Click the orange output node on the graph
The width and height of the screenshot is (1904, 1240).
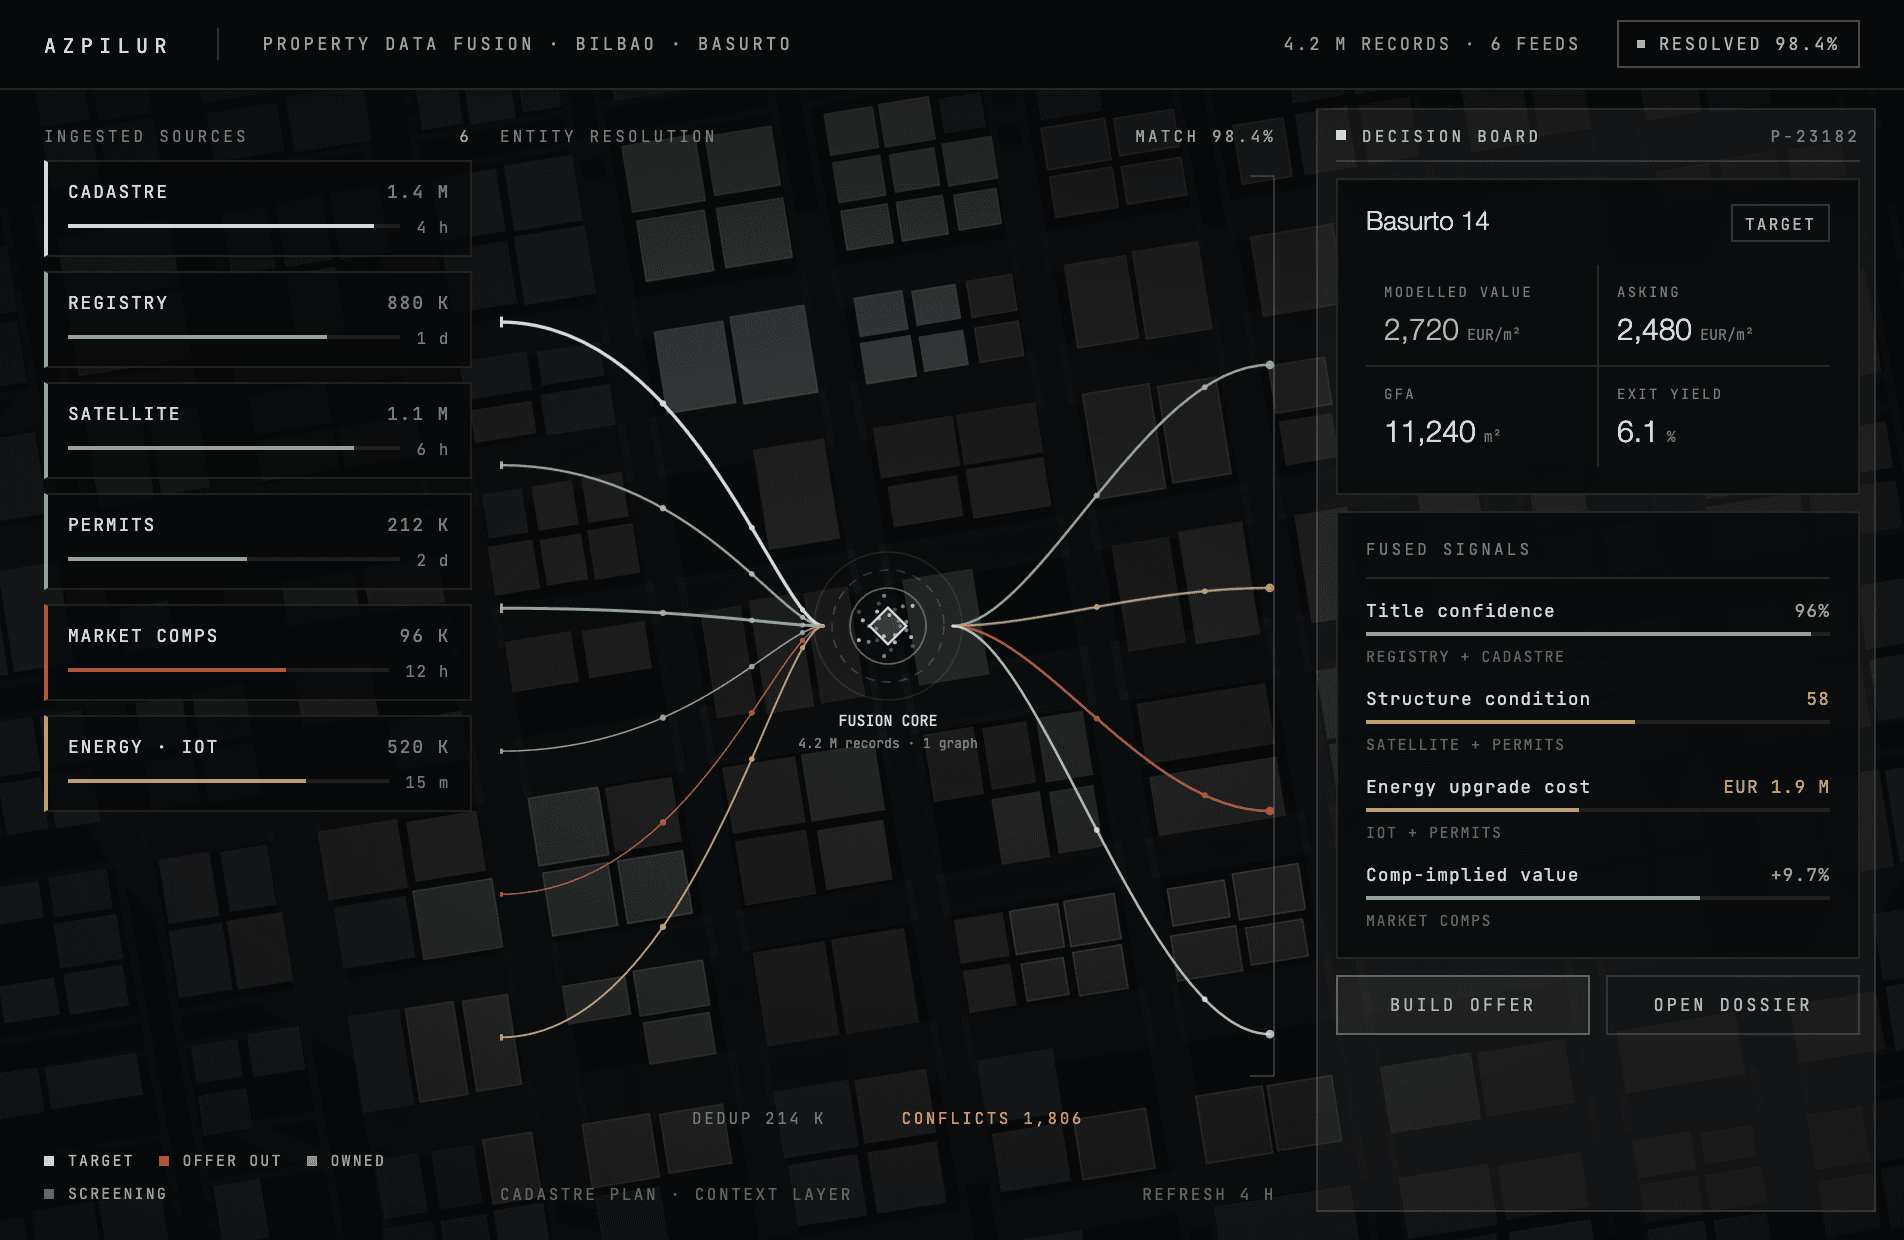coord(1270,811)
